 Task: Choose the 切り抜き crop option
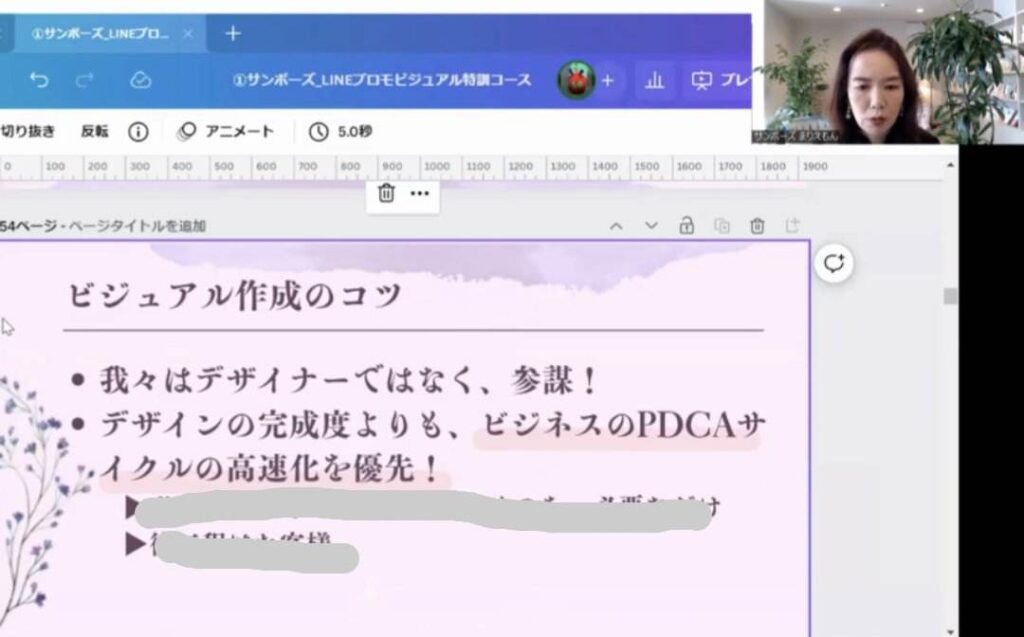(27, 131)
